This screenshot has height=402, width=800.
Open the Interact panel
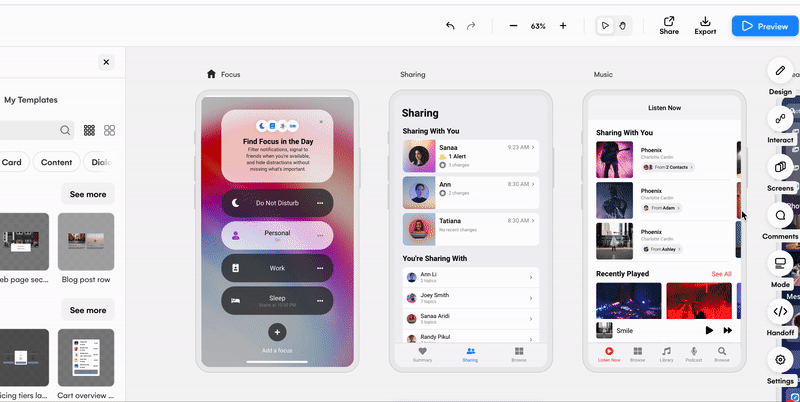780,119
